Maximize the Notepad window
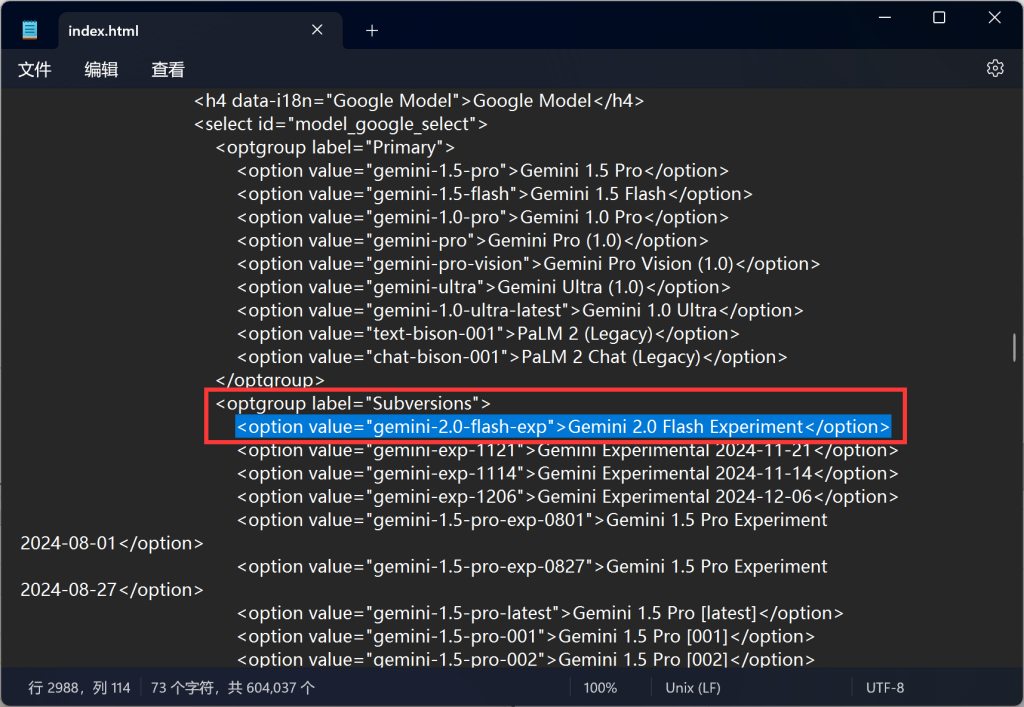The image size is (1024, 707). (x=939, y=18)
